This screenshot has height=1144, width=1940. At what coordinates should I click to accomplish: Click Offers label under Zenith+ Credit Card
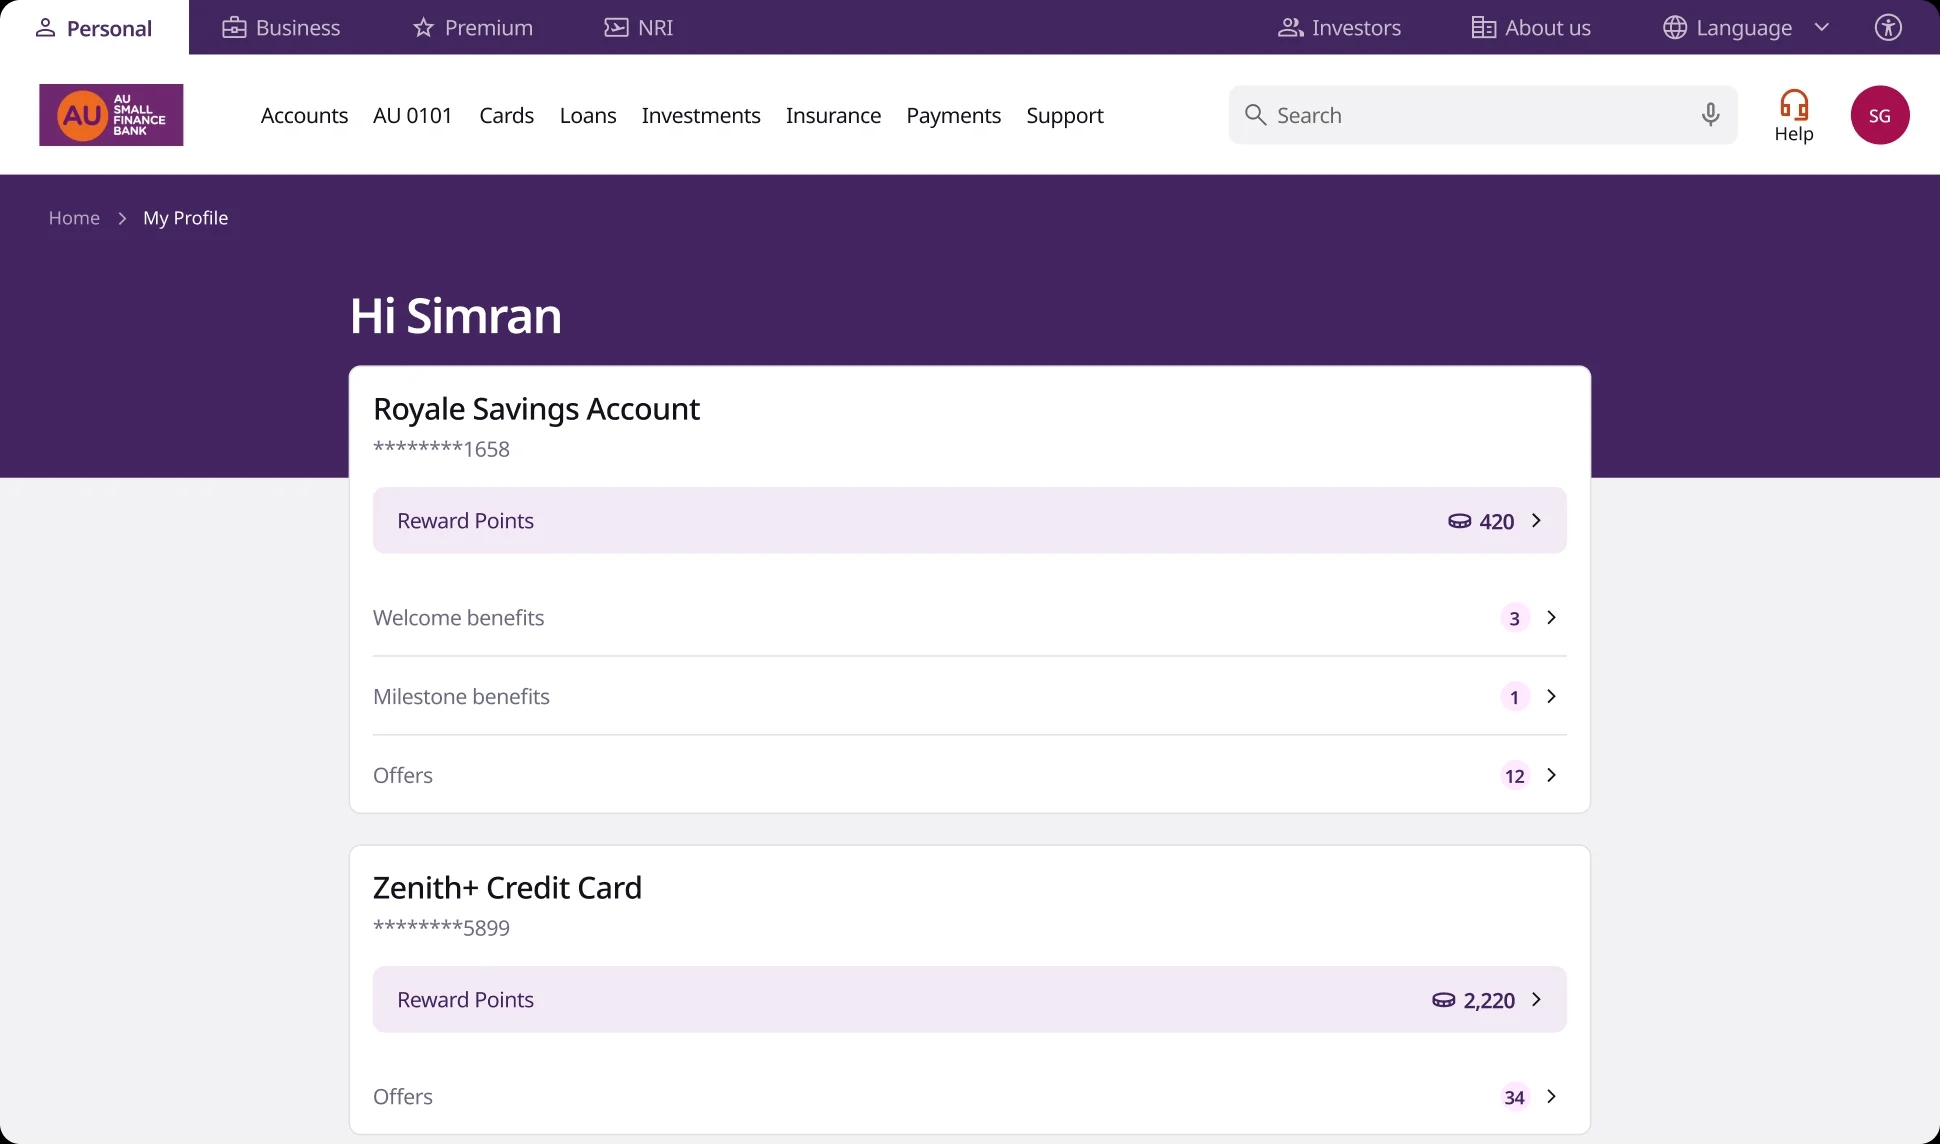coord(403,1096)
